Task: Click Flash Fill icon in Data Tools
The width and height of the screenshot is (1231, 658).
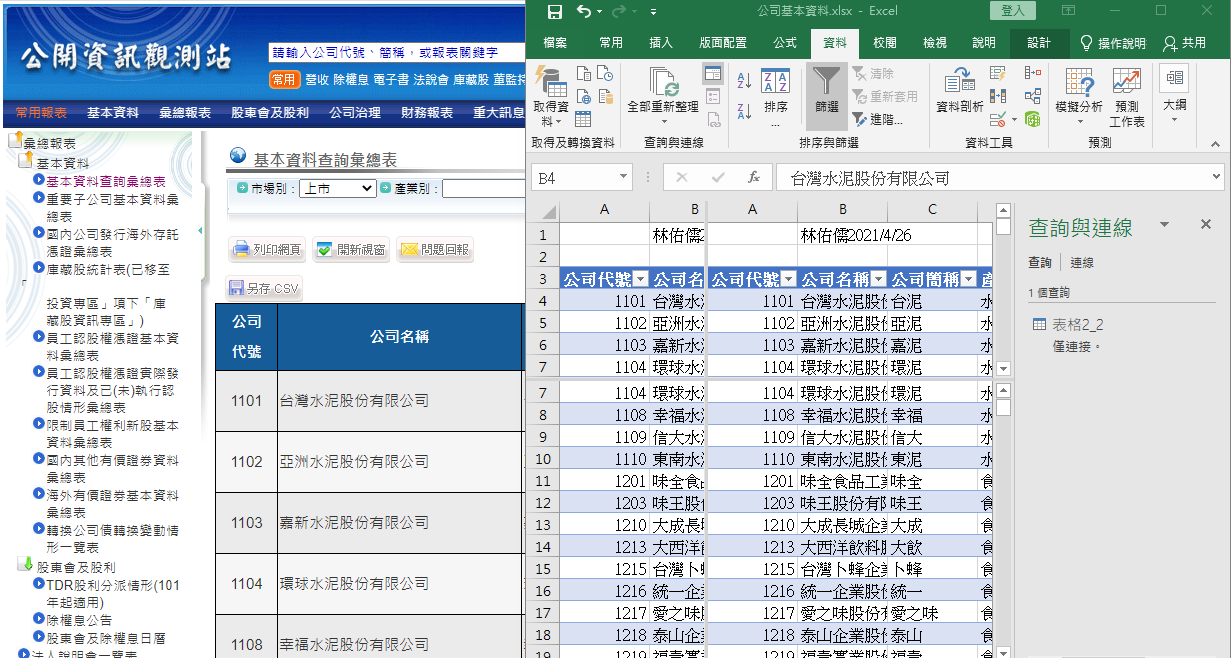Action: click(x=997, y=73)
